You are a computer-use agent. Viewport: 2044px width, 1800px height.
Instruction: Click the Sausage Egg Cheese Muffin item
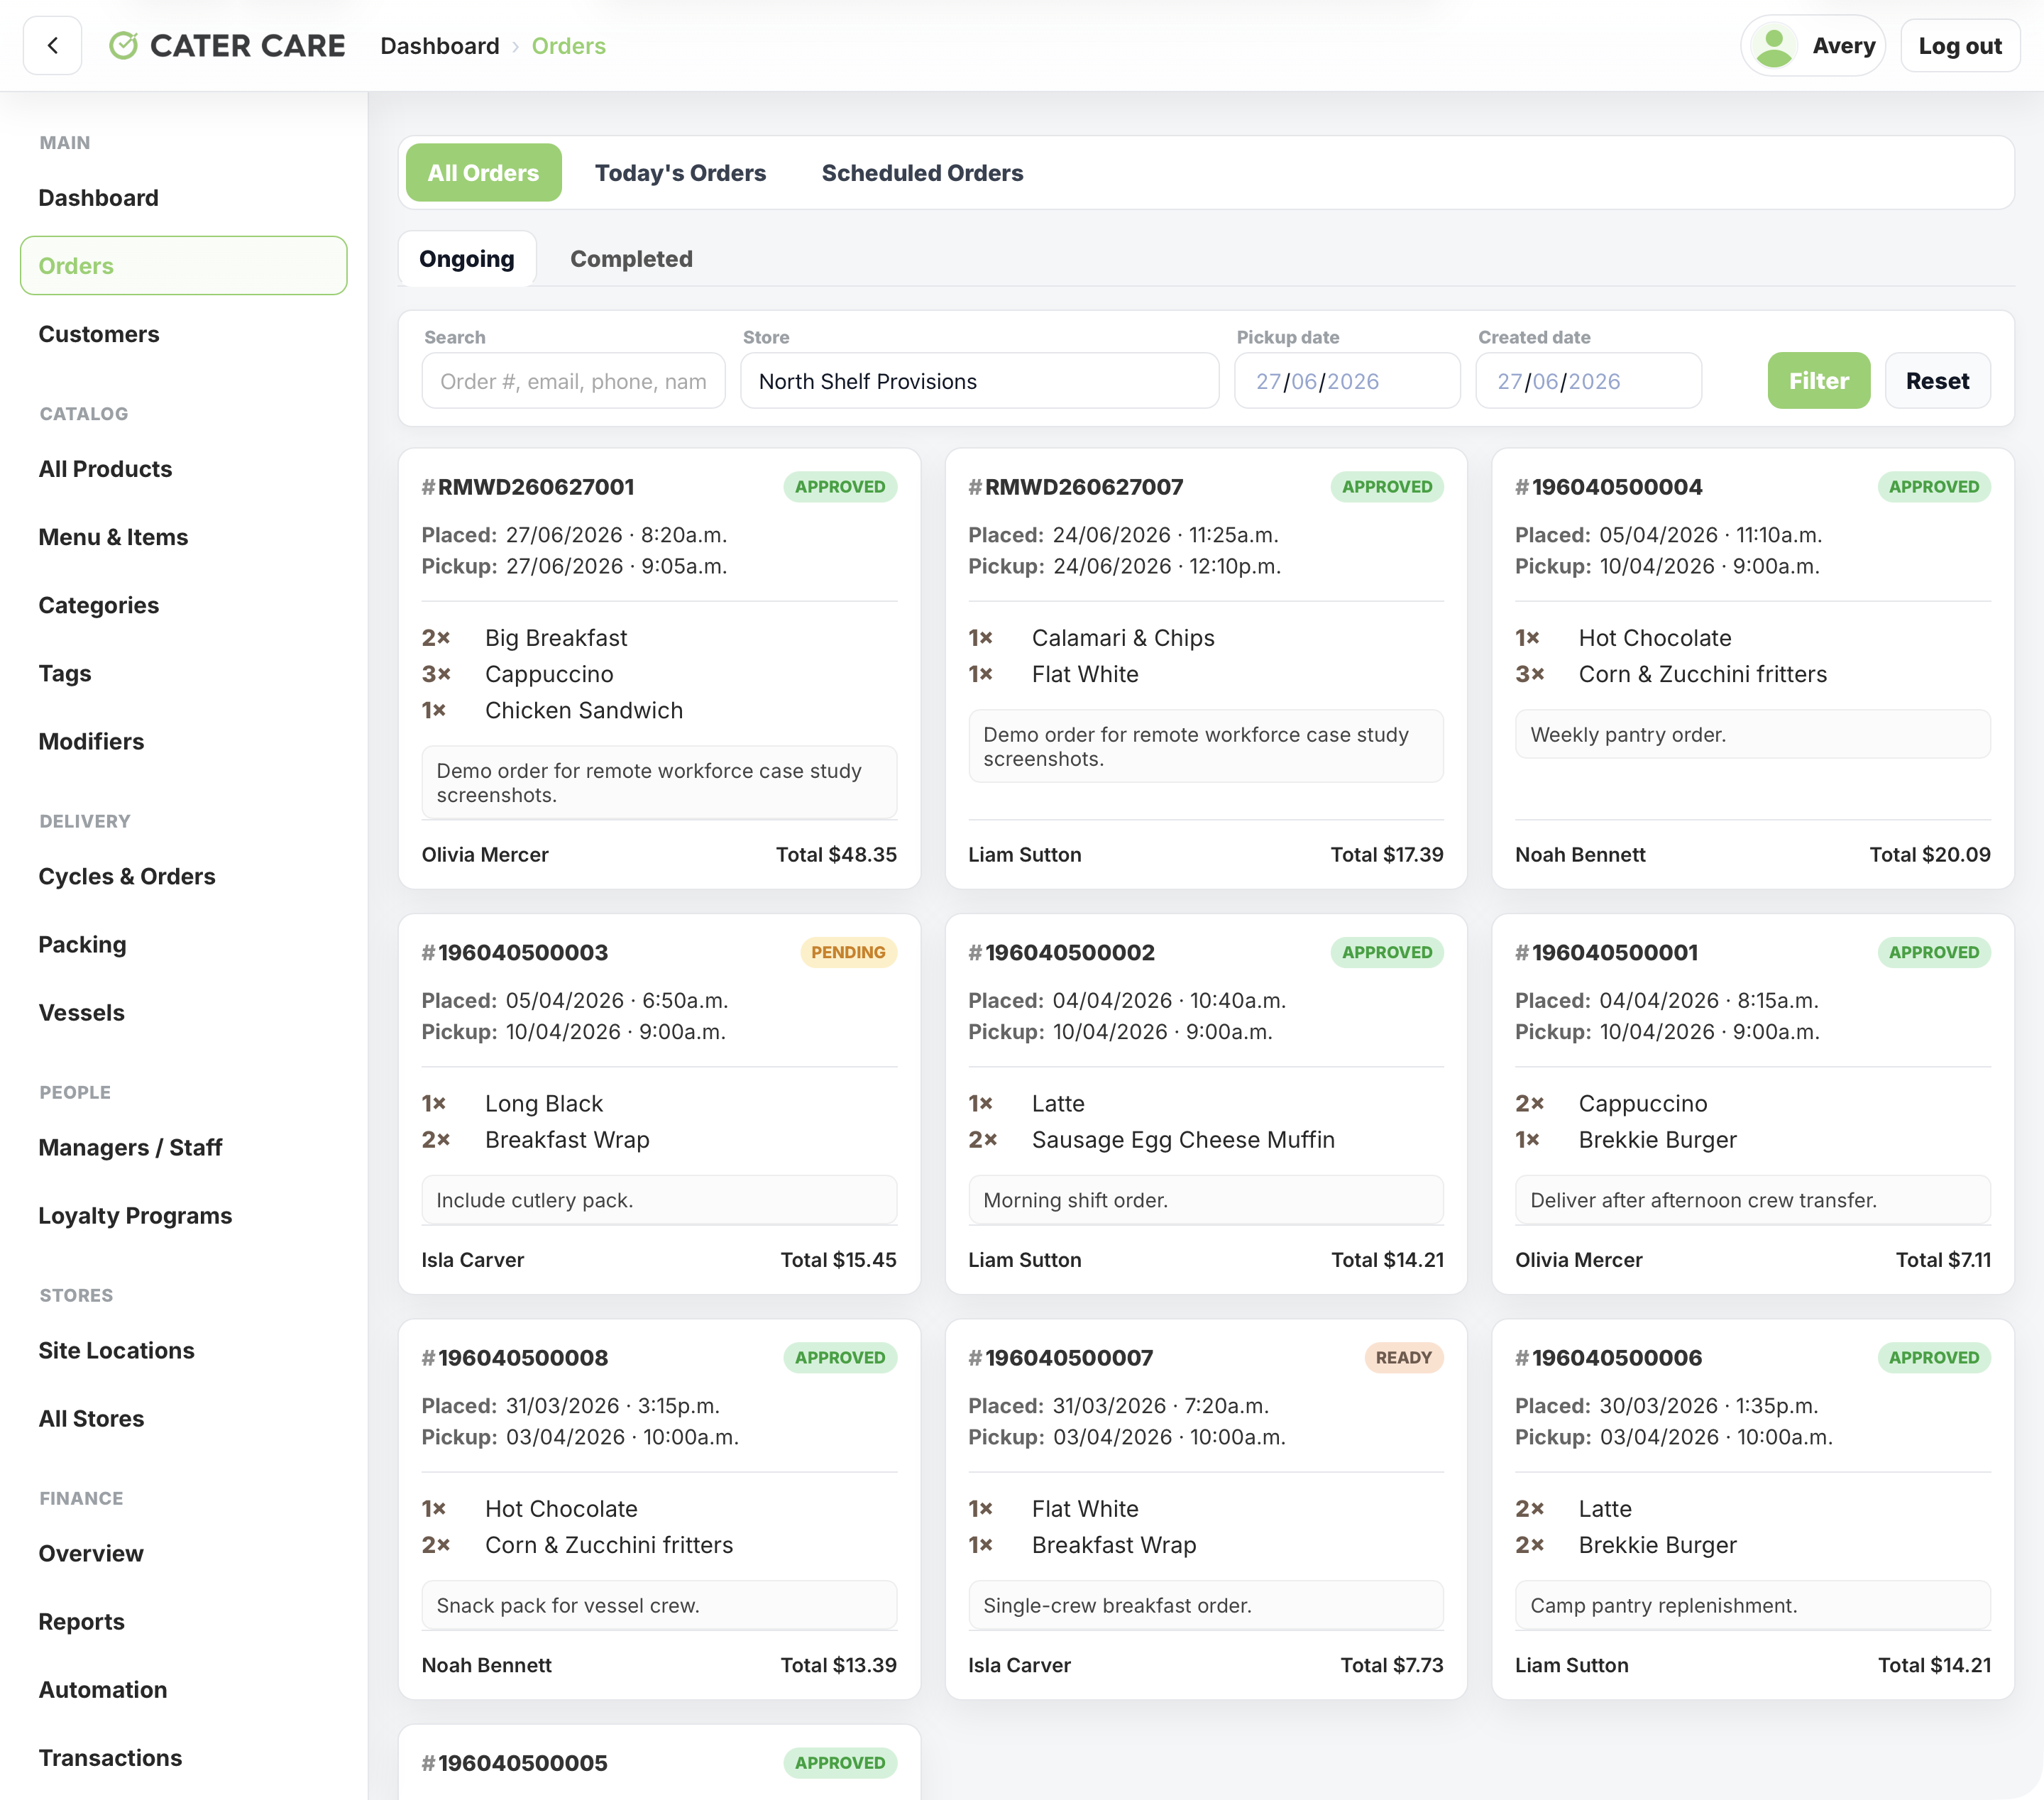pos(1183,1140)
